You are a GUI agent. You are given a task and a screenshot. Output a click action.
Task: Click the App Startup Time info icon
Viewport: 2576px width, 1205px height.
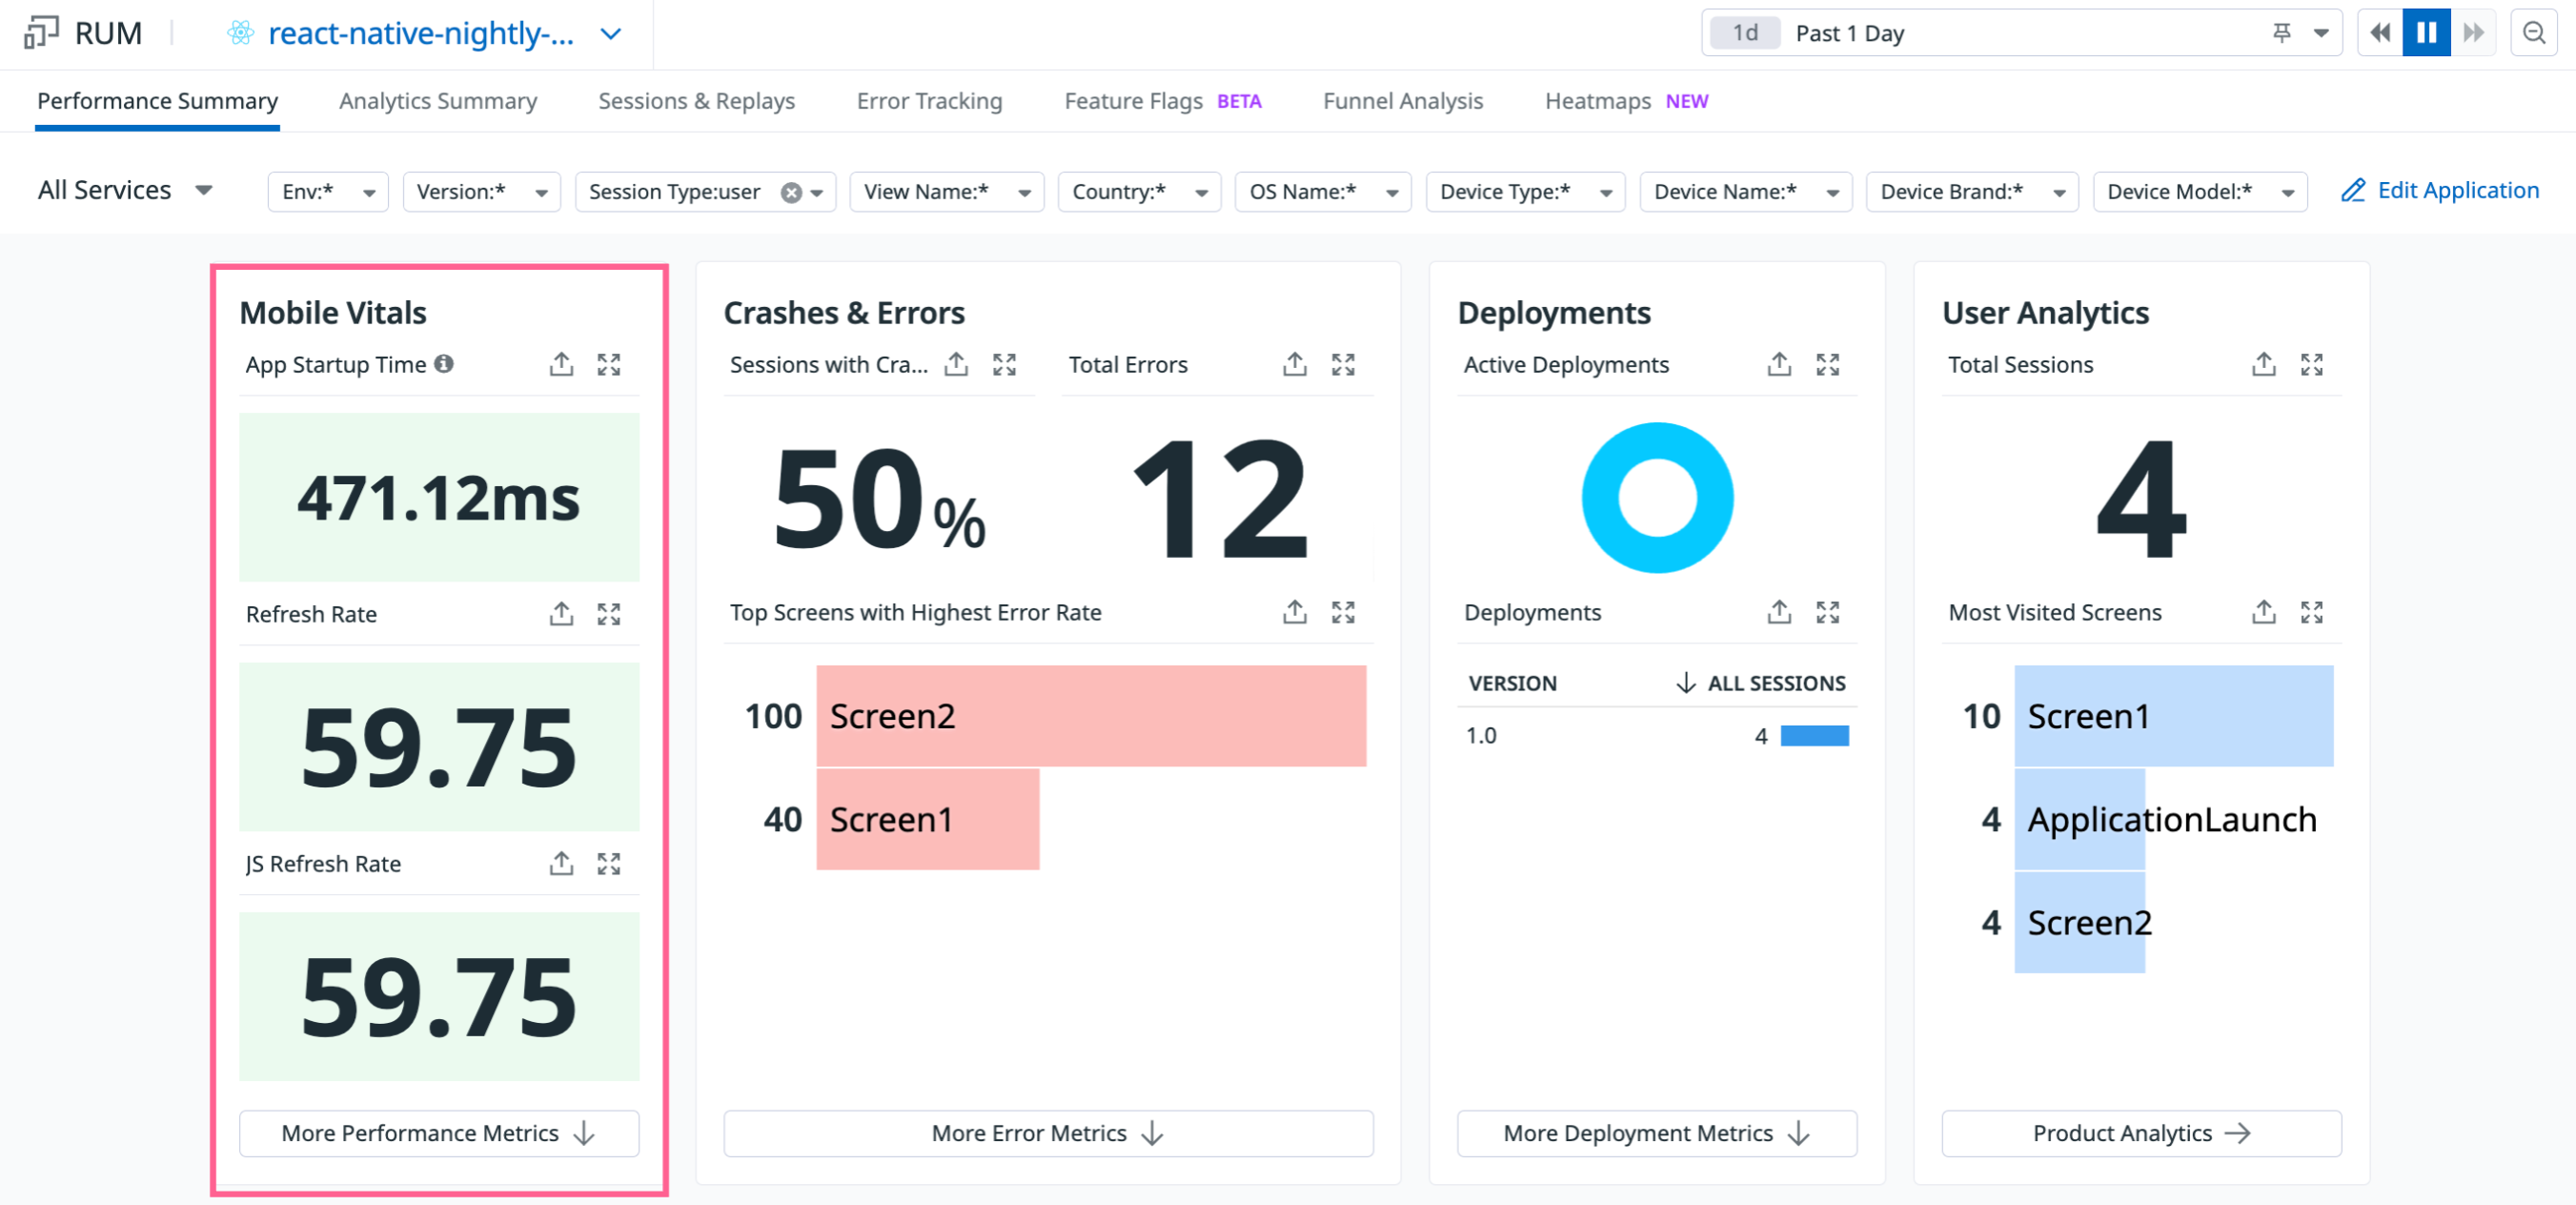[x=444, y=364]
